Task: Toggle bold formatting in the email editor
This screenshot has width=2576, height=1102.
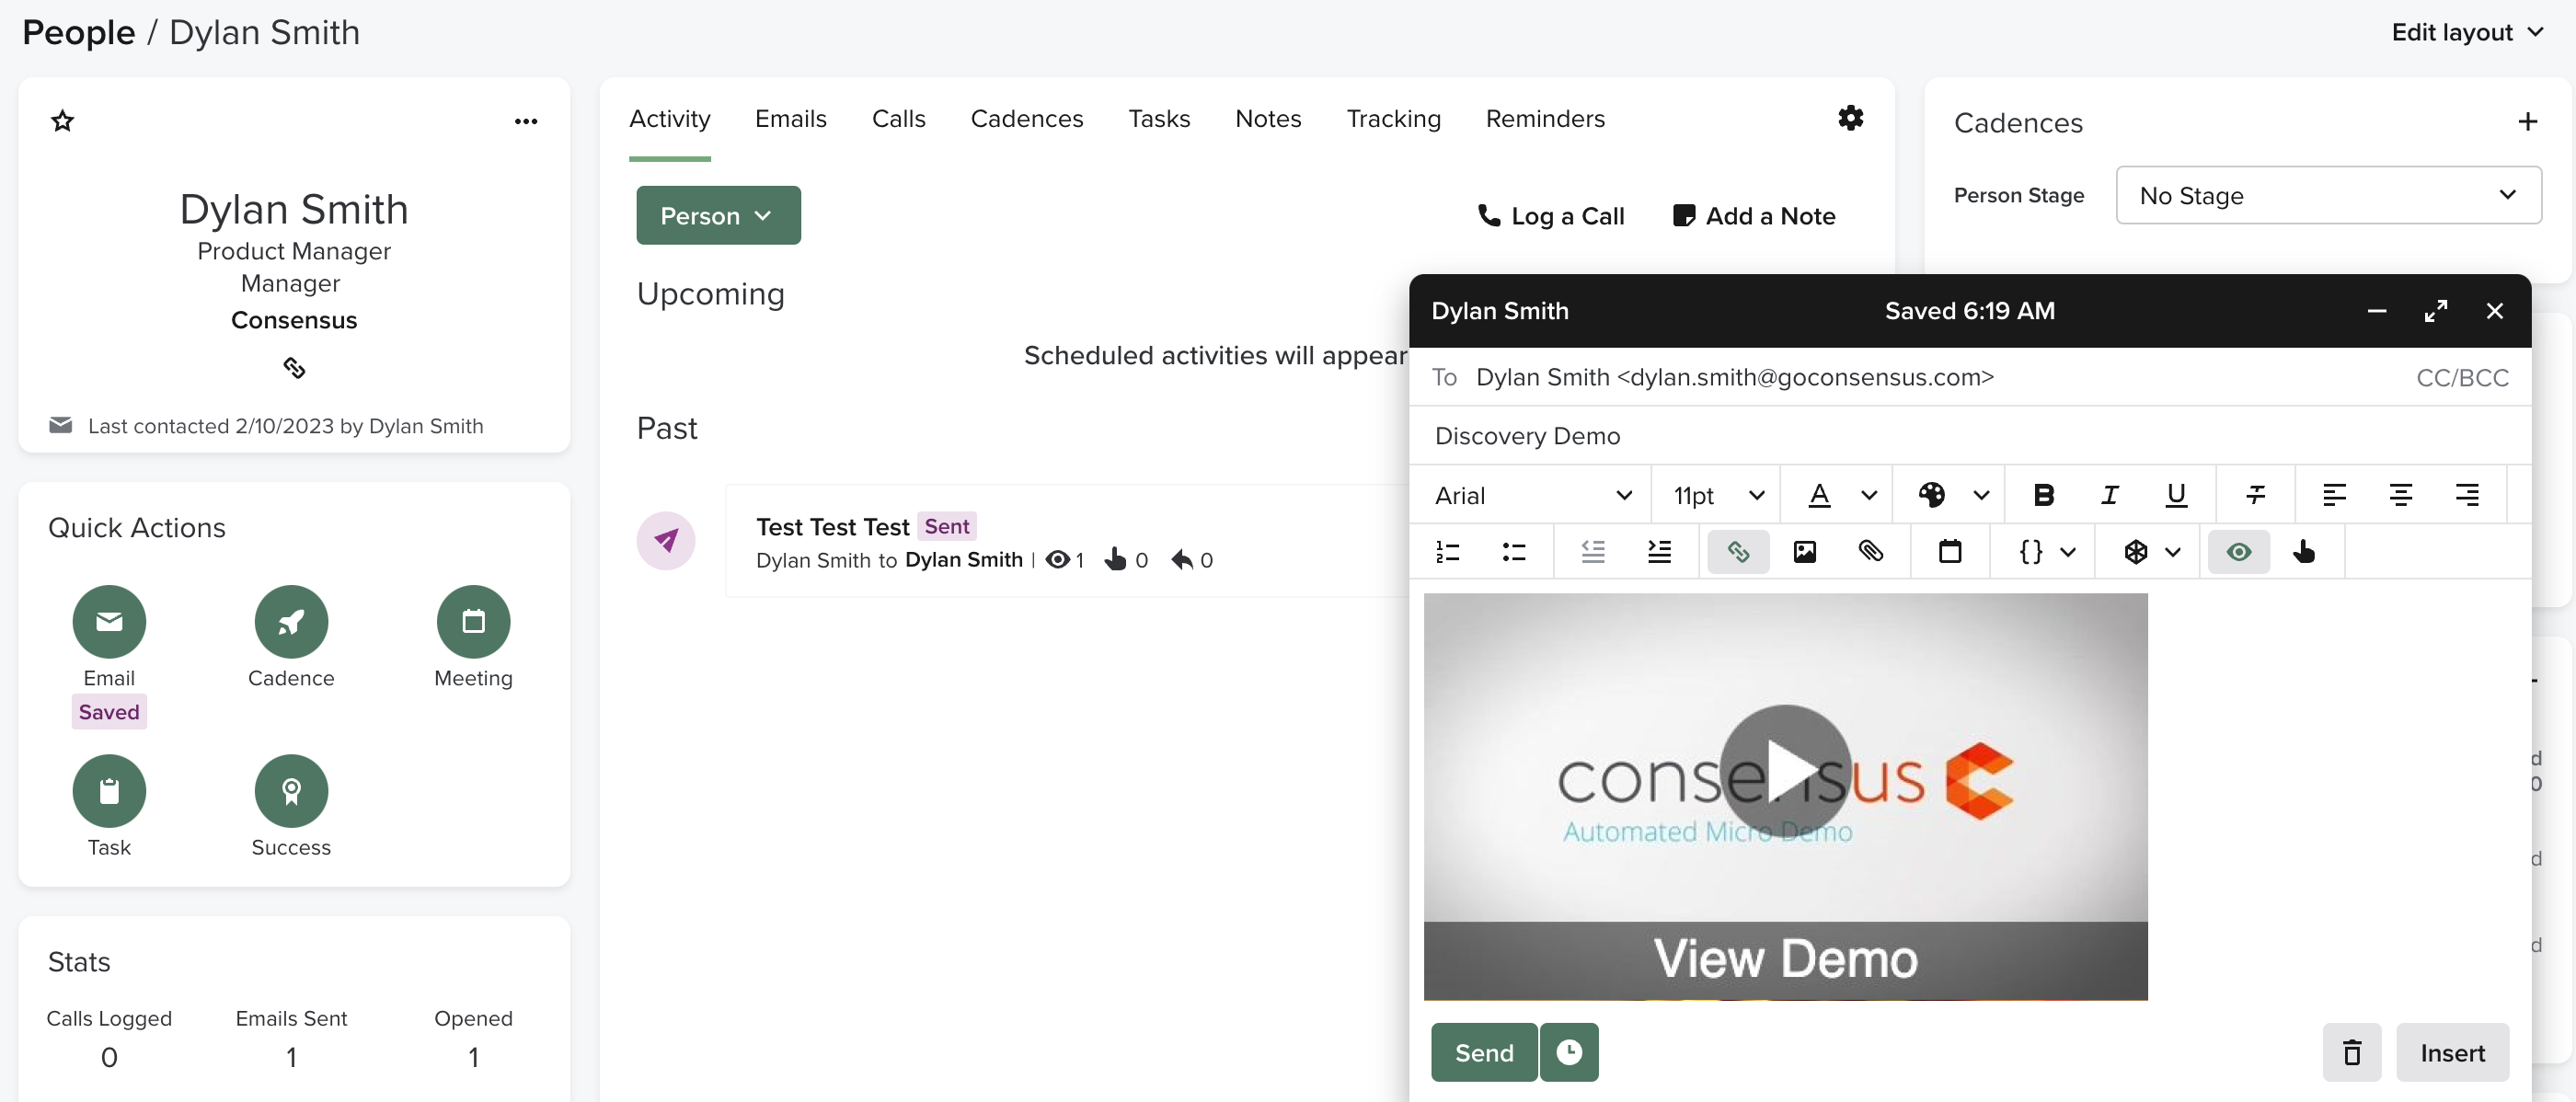Action: point(2043,495)
